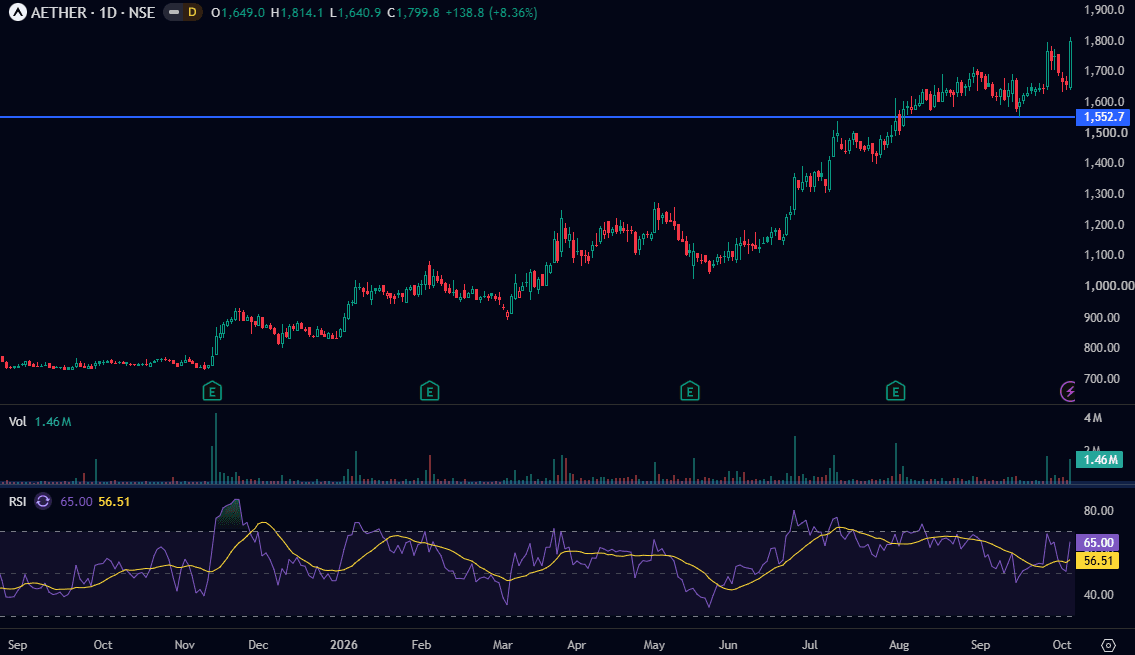The width and height of the screenshot is (1135, 655).
Task: Click the 1,800.0 price axis label
Action: 1104,41
